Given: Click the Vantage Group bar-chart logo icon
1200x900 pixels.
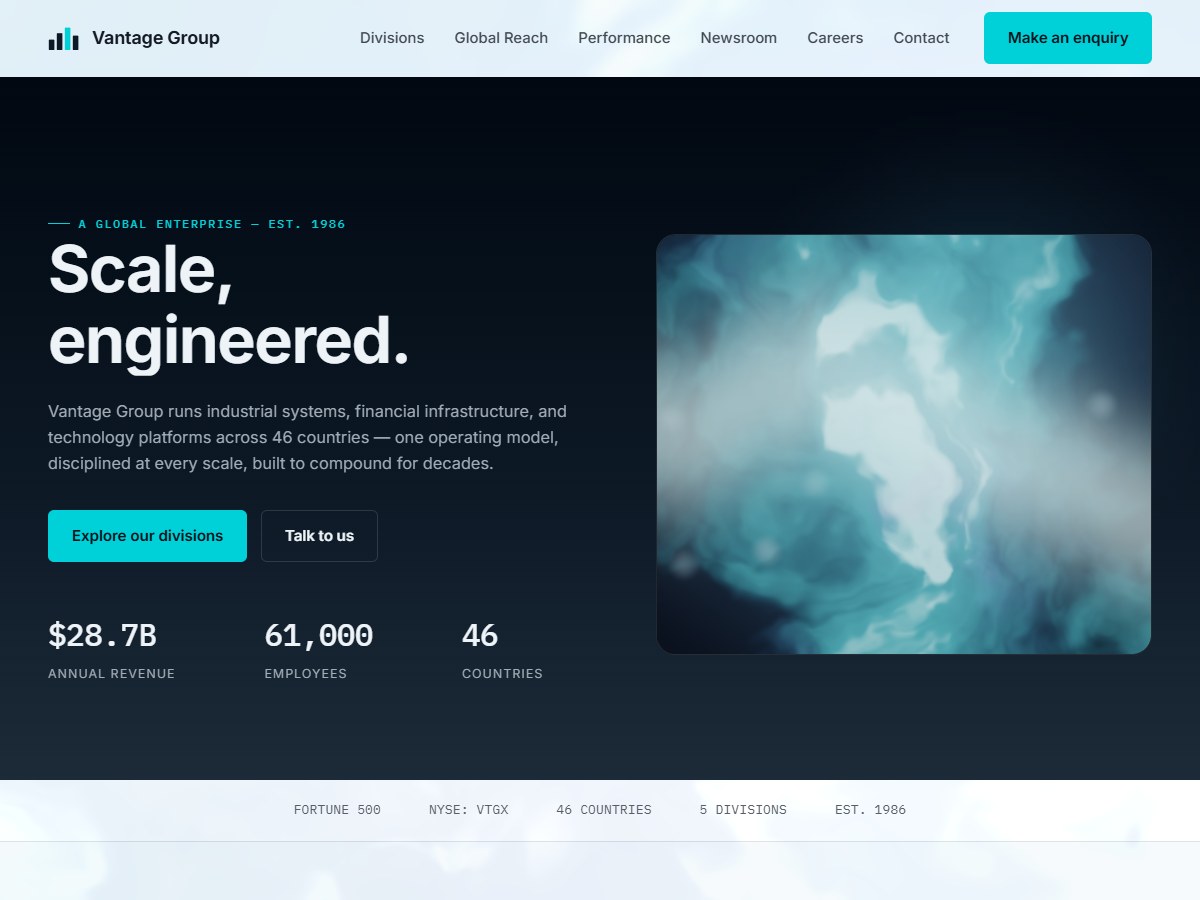Looking at the screenshot, I should click(x=64, y=38).
